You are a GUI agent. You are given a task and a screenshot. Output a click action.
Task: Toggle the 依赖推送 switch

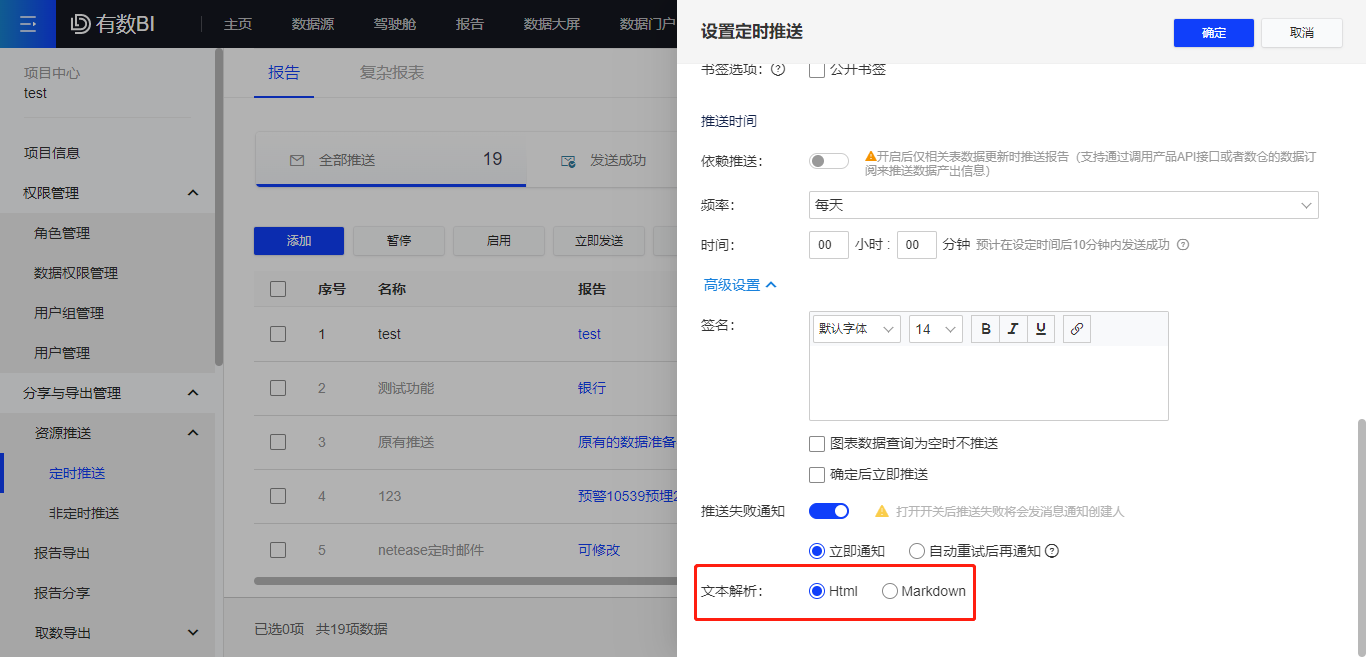click(x=828, y=161)
